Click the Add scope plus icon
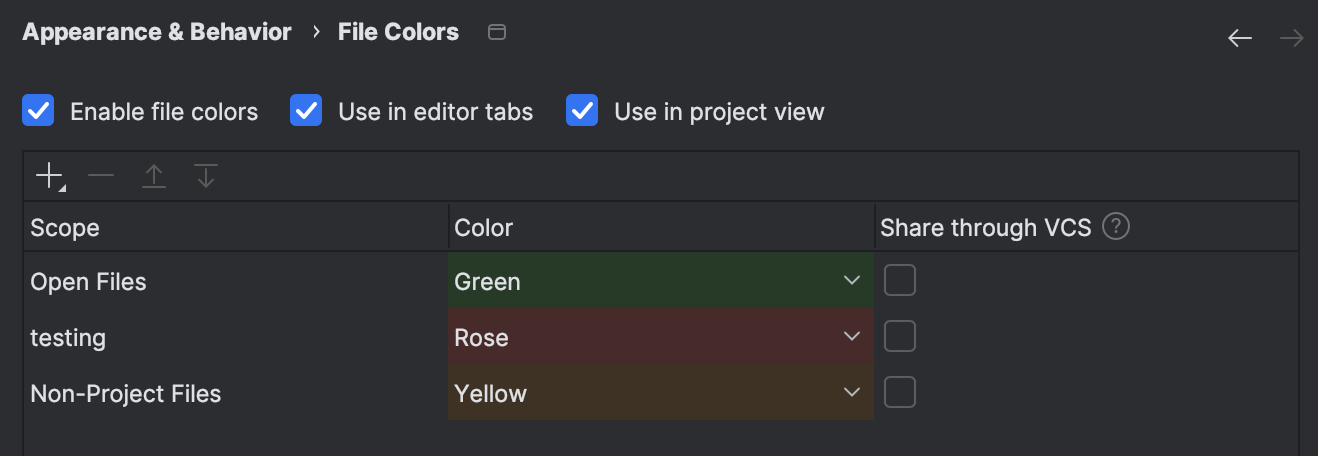This screenshot has height=456, width=1318. tap(49, 177)
